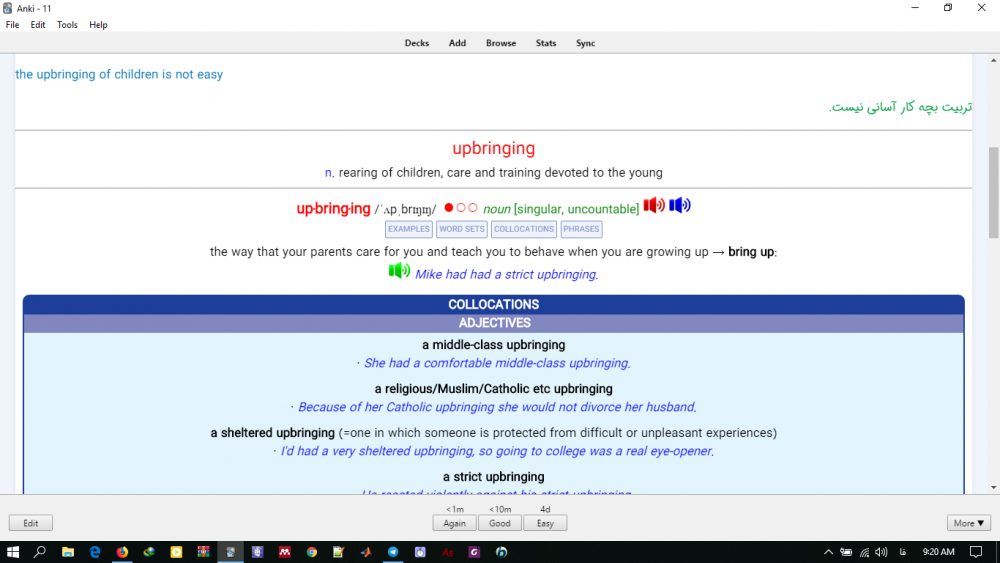
Task: Rate card as Easy
Action: 545,523
